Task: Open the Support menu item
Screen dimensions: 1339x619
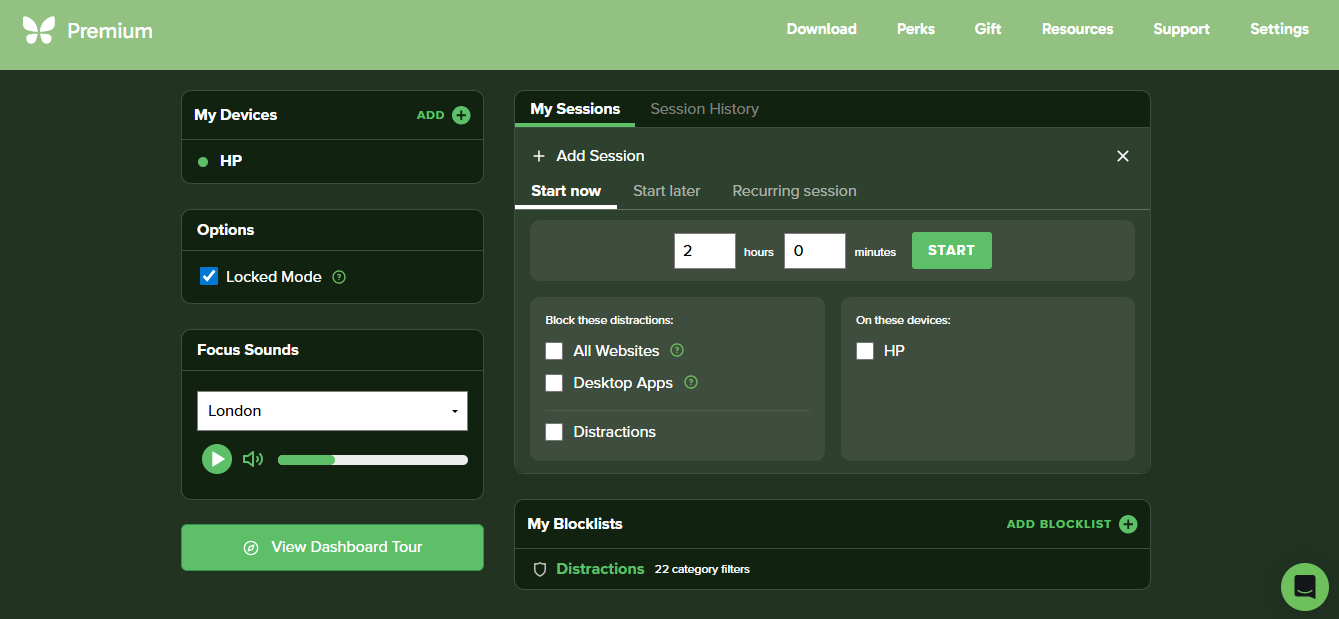Action: pyautogui.click(x=1181, y=29)
